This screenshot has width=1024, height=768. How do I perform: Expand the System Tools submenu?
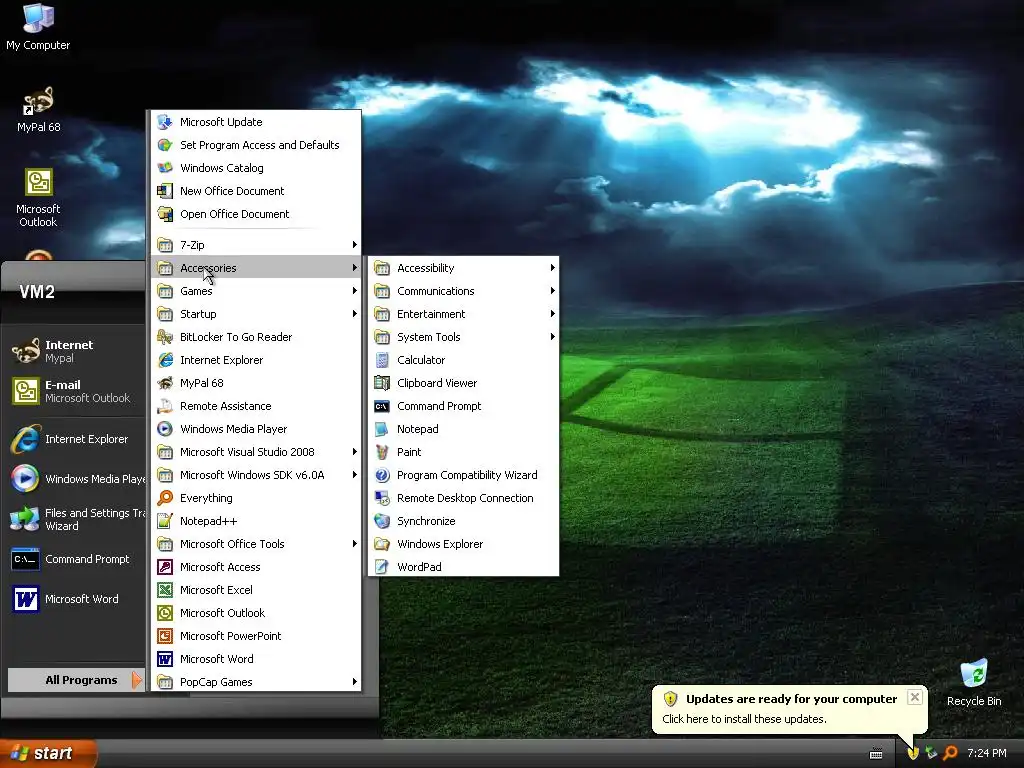[x=463, y=337]
